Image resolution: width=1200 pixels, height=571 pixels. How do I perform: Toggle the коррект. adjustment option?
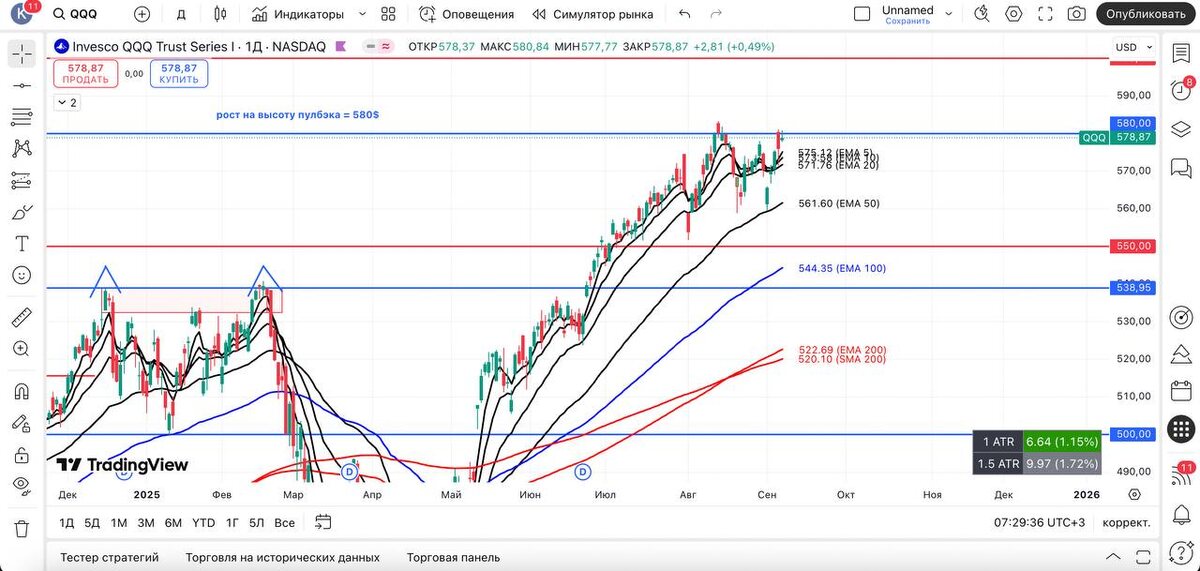[x=1126, y=522]
